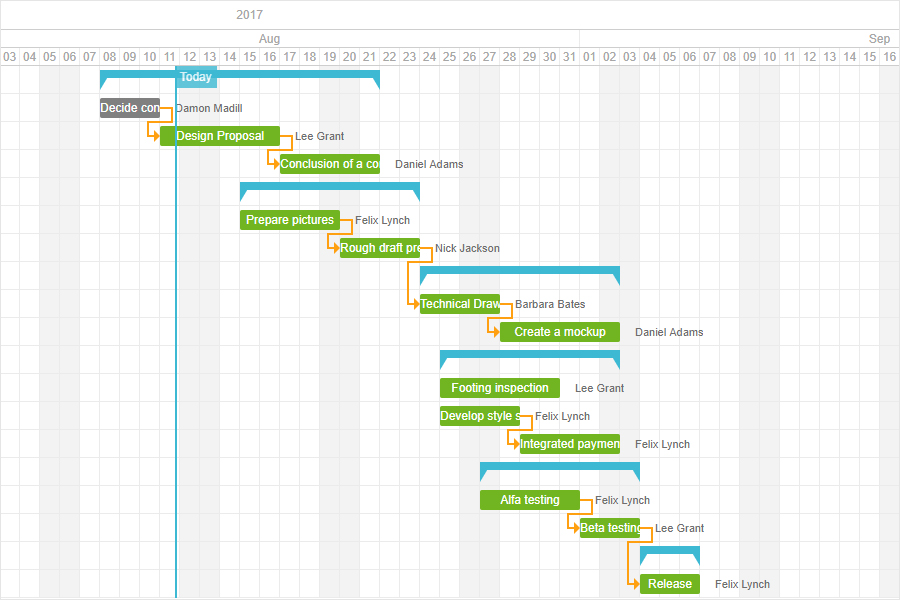Click the Nick Jackson resource label
Screen dimensions: 900x600
tap(466, 248)
